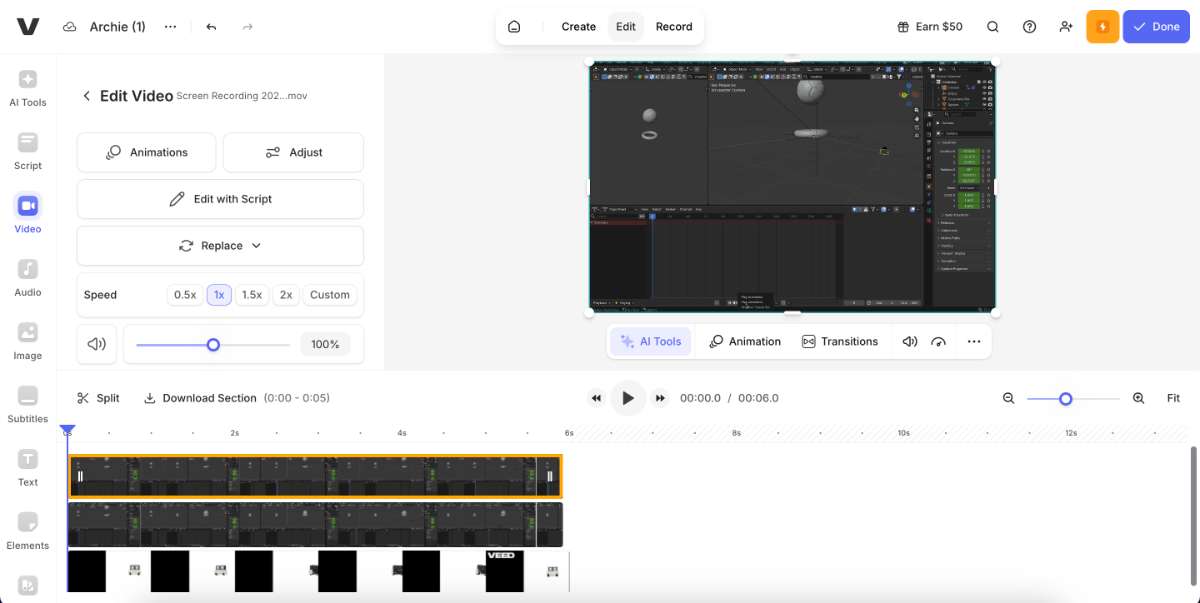Choose Custom speed
Viewport: 1200px width, 603px height.
click(330, 295)
